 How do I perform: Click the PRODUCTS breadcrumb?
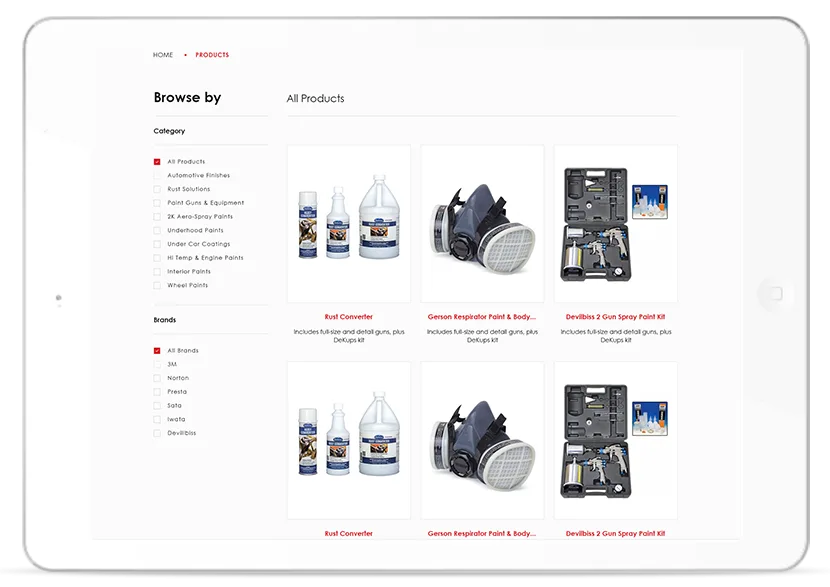click(212, 55)
